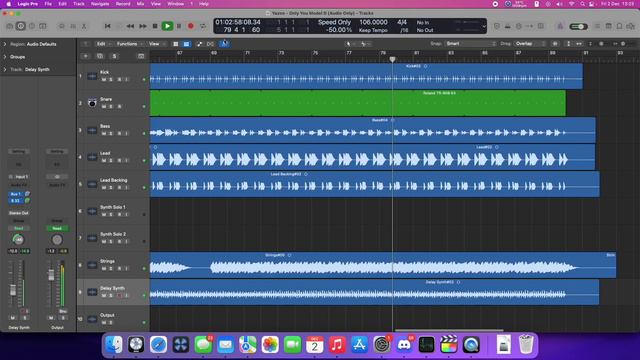This screenshot has height=360, width=640.
Task: Click Read automation mode on Output strip
Action: (57, 228)
